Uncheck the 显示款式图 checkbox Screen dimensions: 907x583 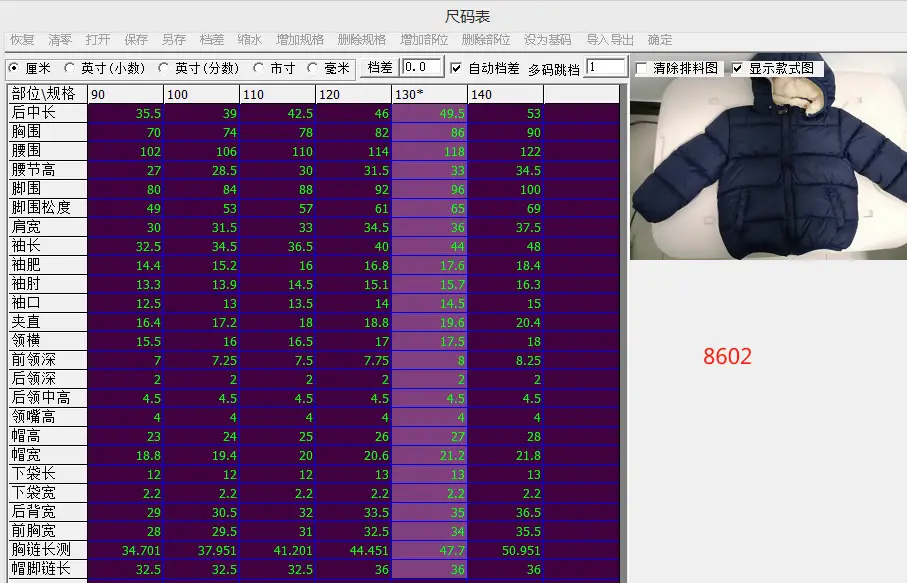pos(737,68)
